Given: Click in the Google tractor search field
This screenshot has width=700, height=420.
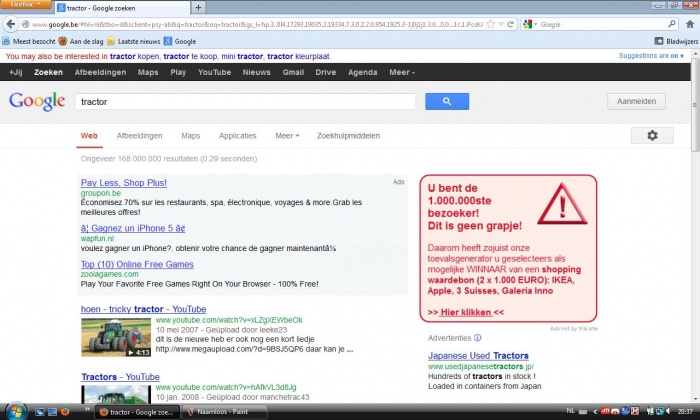Looking at the screenshot, I should 246,102.
